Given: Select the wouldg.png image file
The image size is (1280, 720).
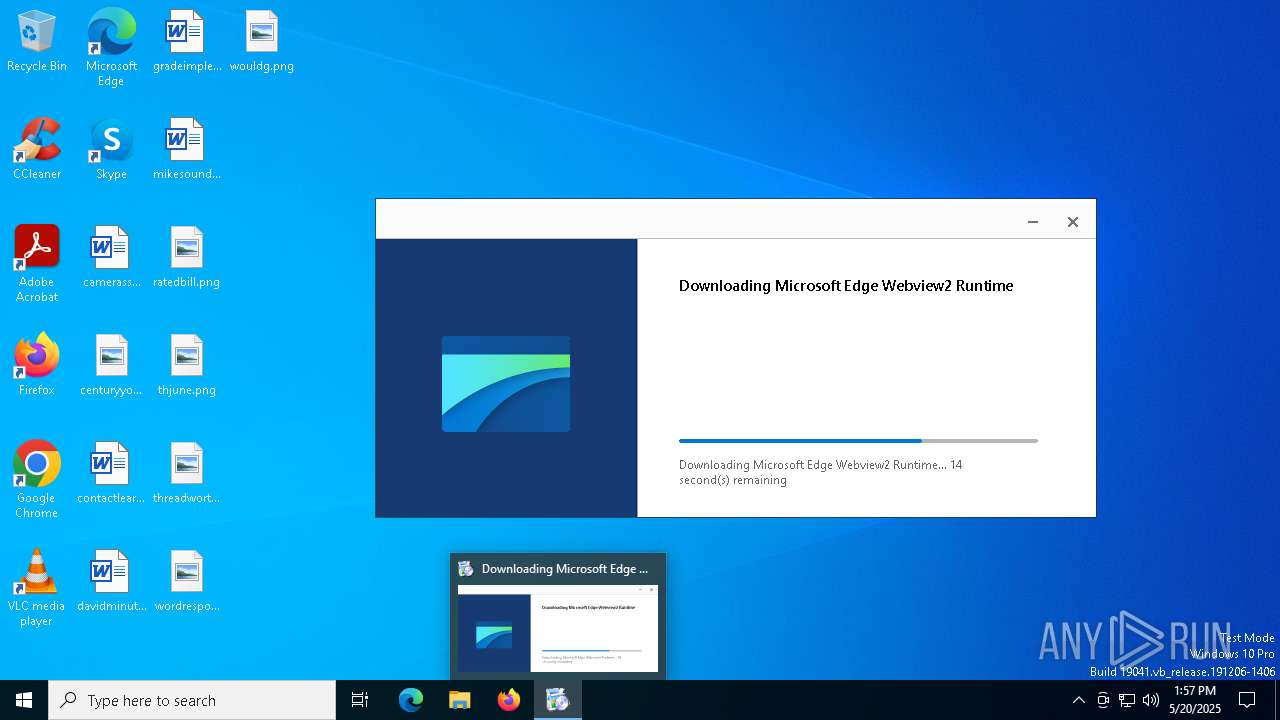Looking at the screenshot, I should tap(261, 42).
